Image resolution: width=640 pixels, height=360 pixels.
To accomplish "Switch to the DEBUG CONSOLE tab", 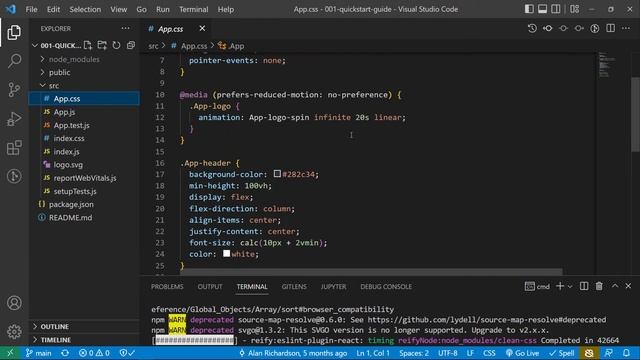I will point(386,287).
